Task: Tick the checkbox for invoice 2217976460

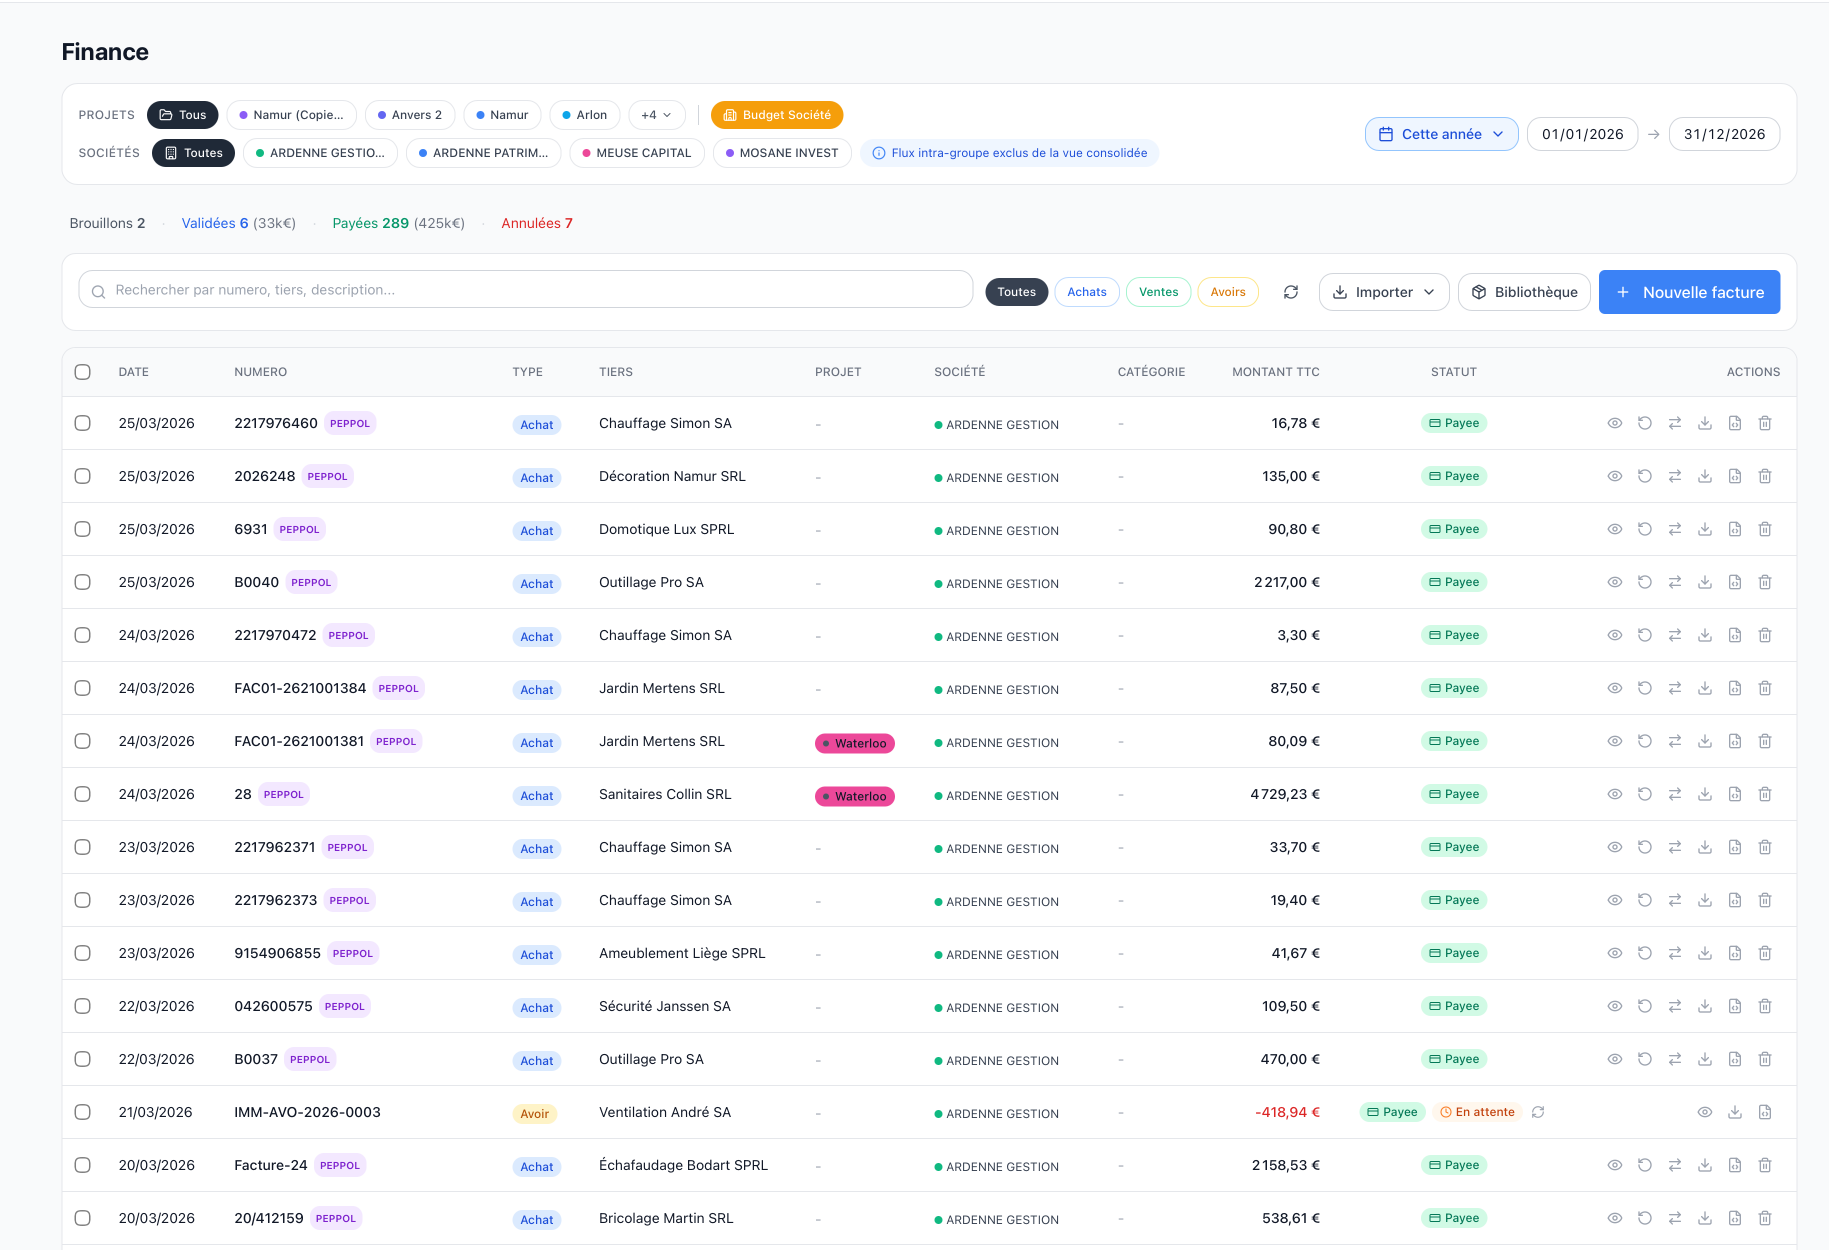Action: 83,423
